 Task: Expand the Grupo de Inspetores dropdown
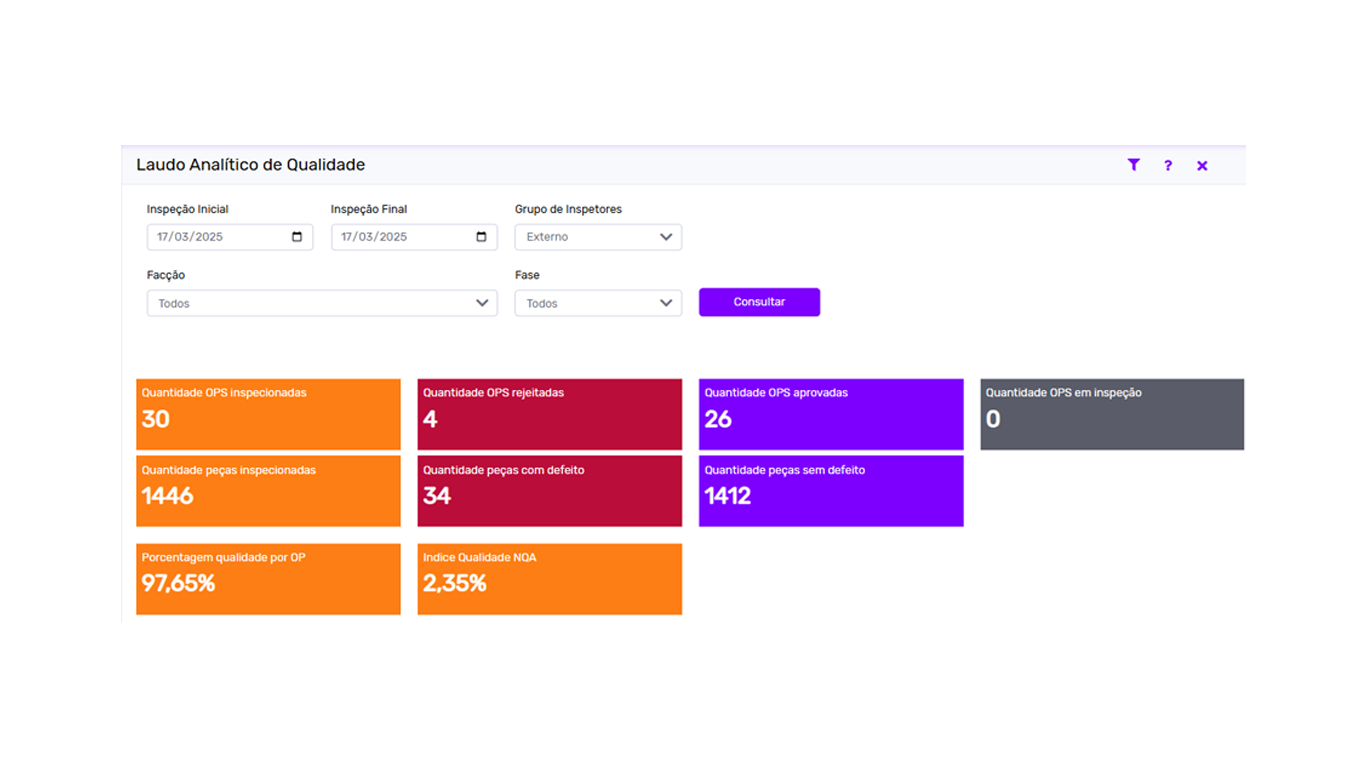tap(598, 237)
